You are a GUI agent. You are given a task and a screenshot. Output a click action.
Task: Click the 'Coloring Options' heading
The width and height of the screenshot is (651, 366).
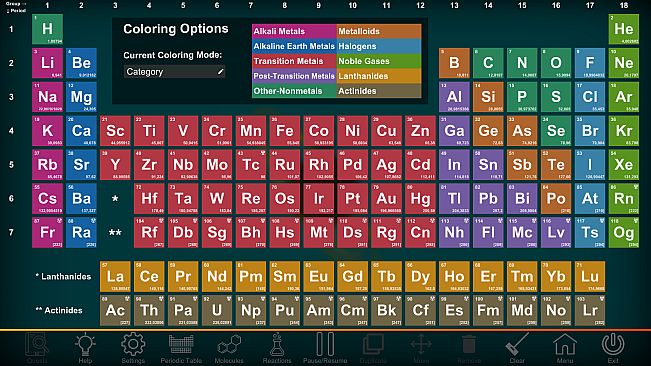coord(176,29)
